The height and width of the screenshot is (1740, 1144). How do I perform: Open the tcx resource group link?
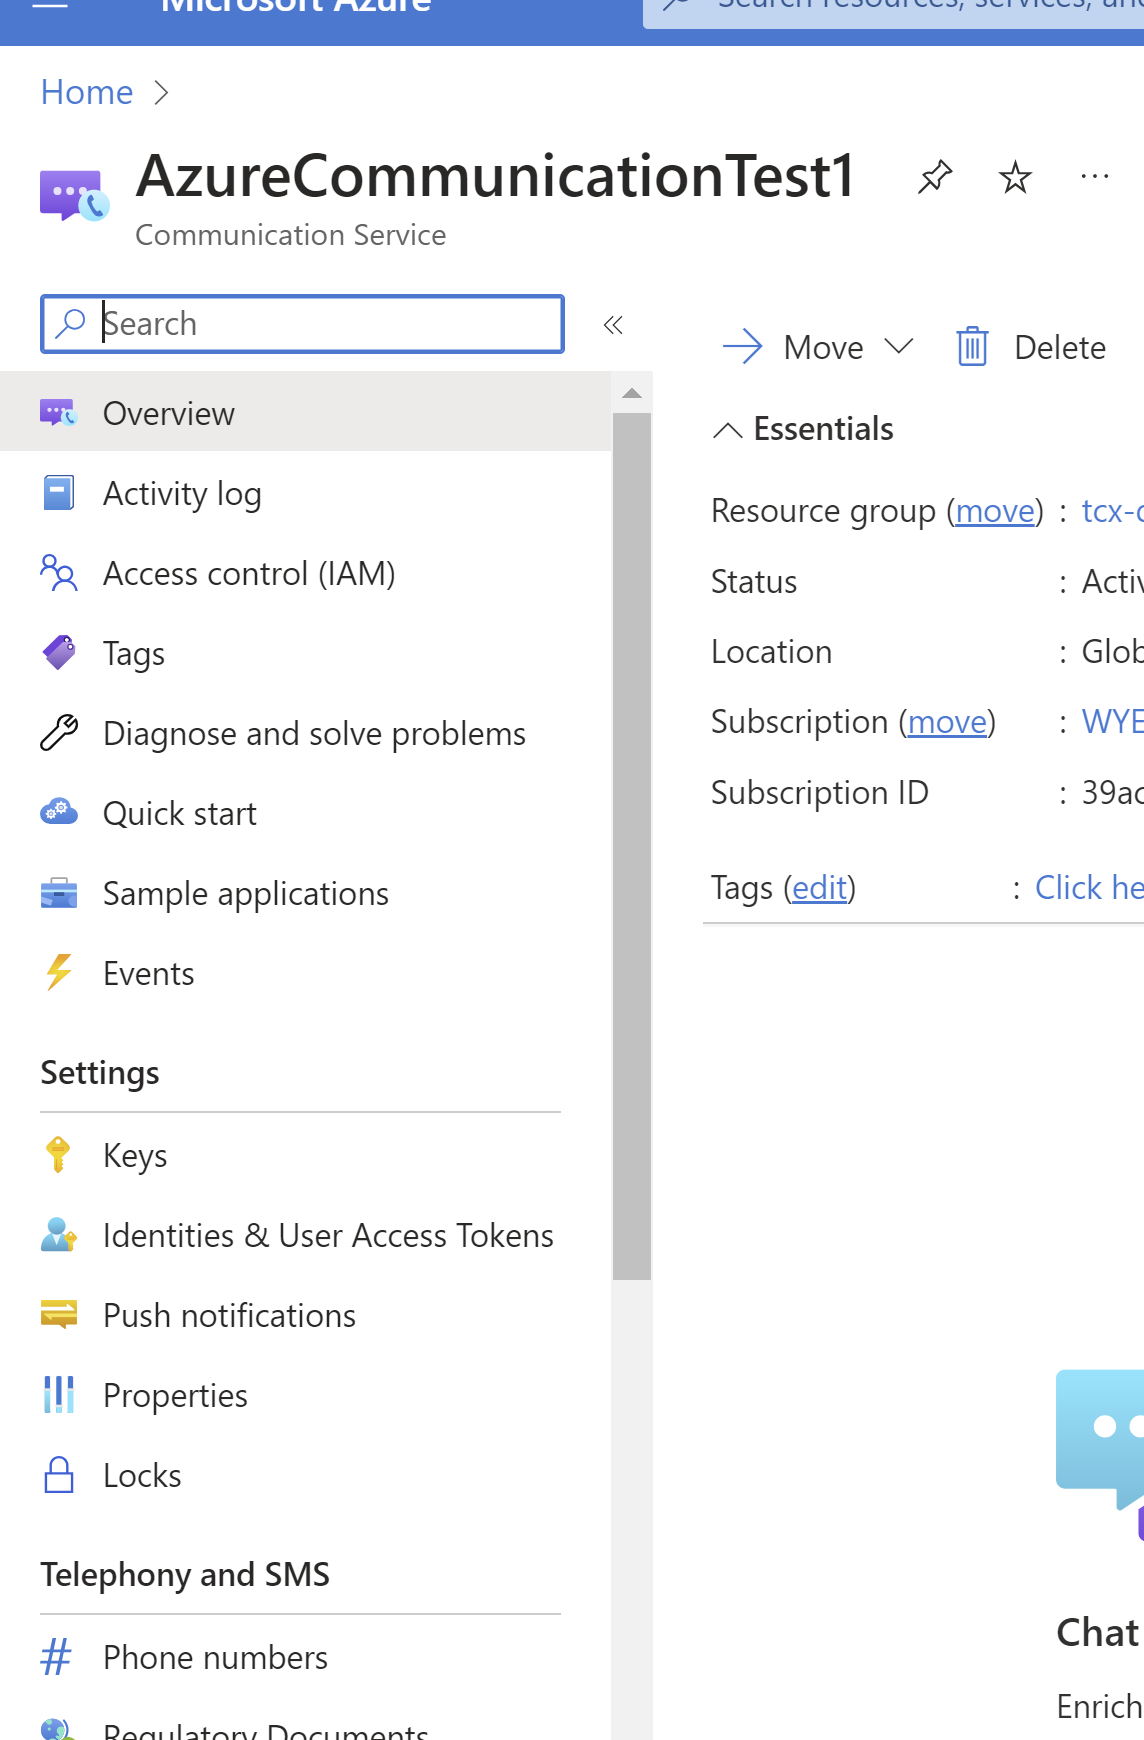[1112, 511]
